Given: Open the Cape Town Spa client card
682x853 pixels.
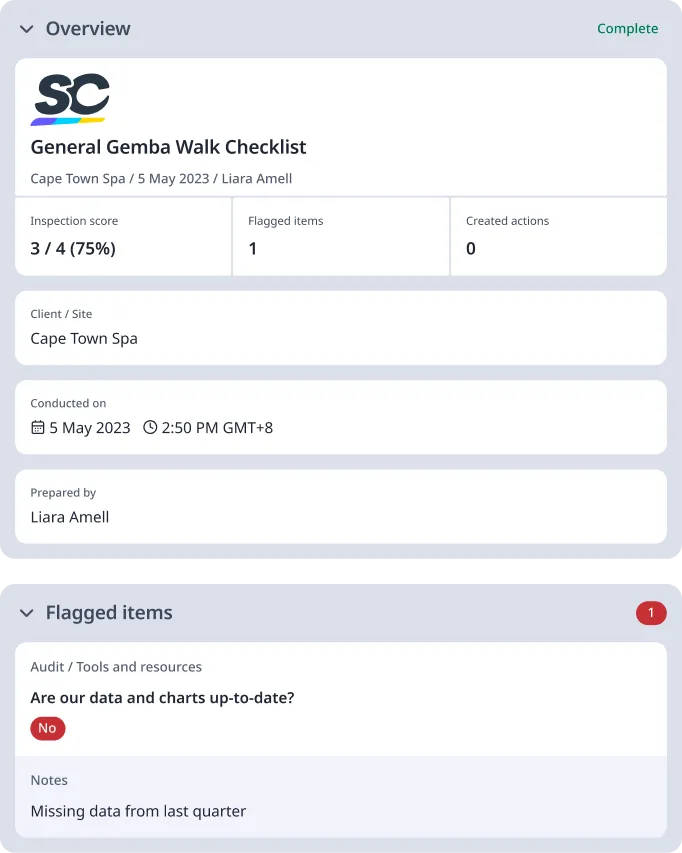Looking at the screenshot, I should tap(340, 327).
